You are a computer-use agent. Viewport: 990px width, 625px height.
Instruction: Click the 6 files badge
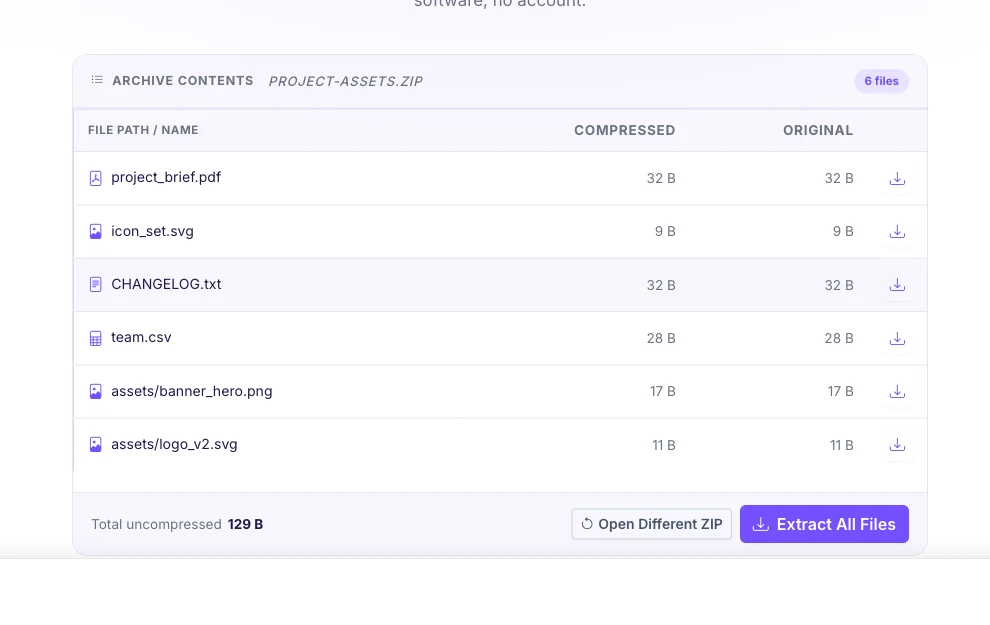click(x=881, y=81)
